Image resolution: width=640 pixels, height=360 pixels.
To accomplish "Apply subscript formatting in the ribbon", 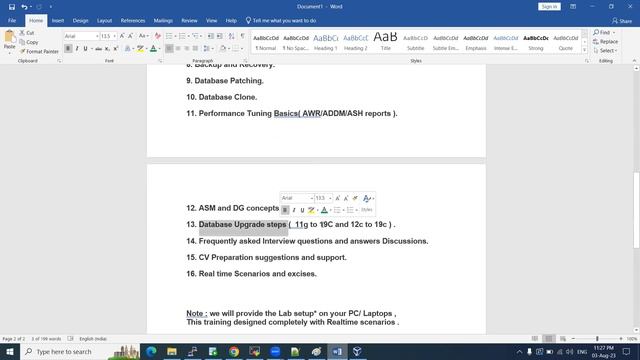I will 107,49.
